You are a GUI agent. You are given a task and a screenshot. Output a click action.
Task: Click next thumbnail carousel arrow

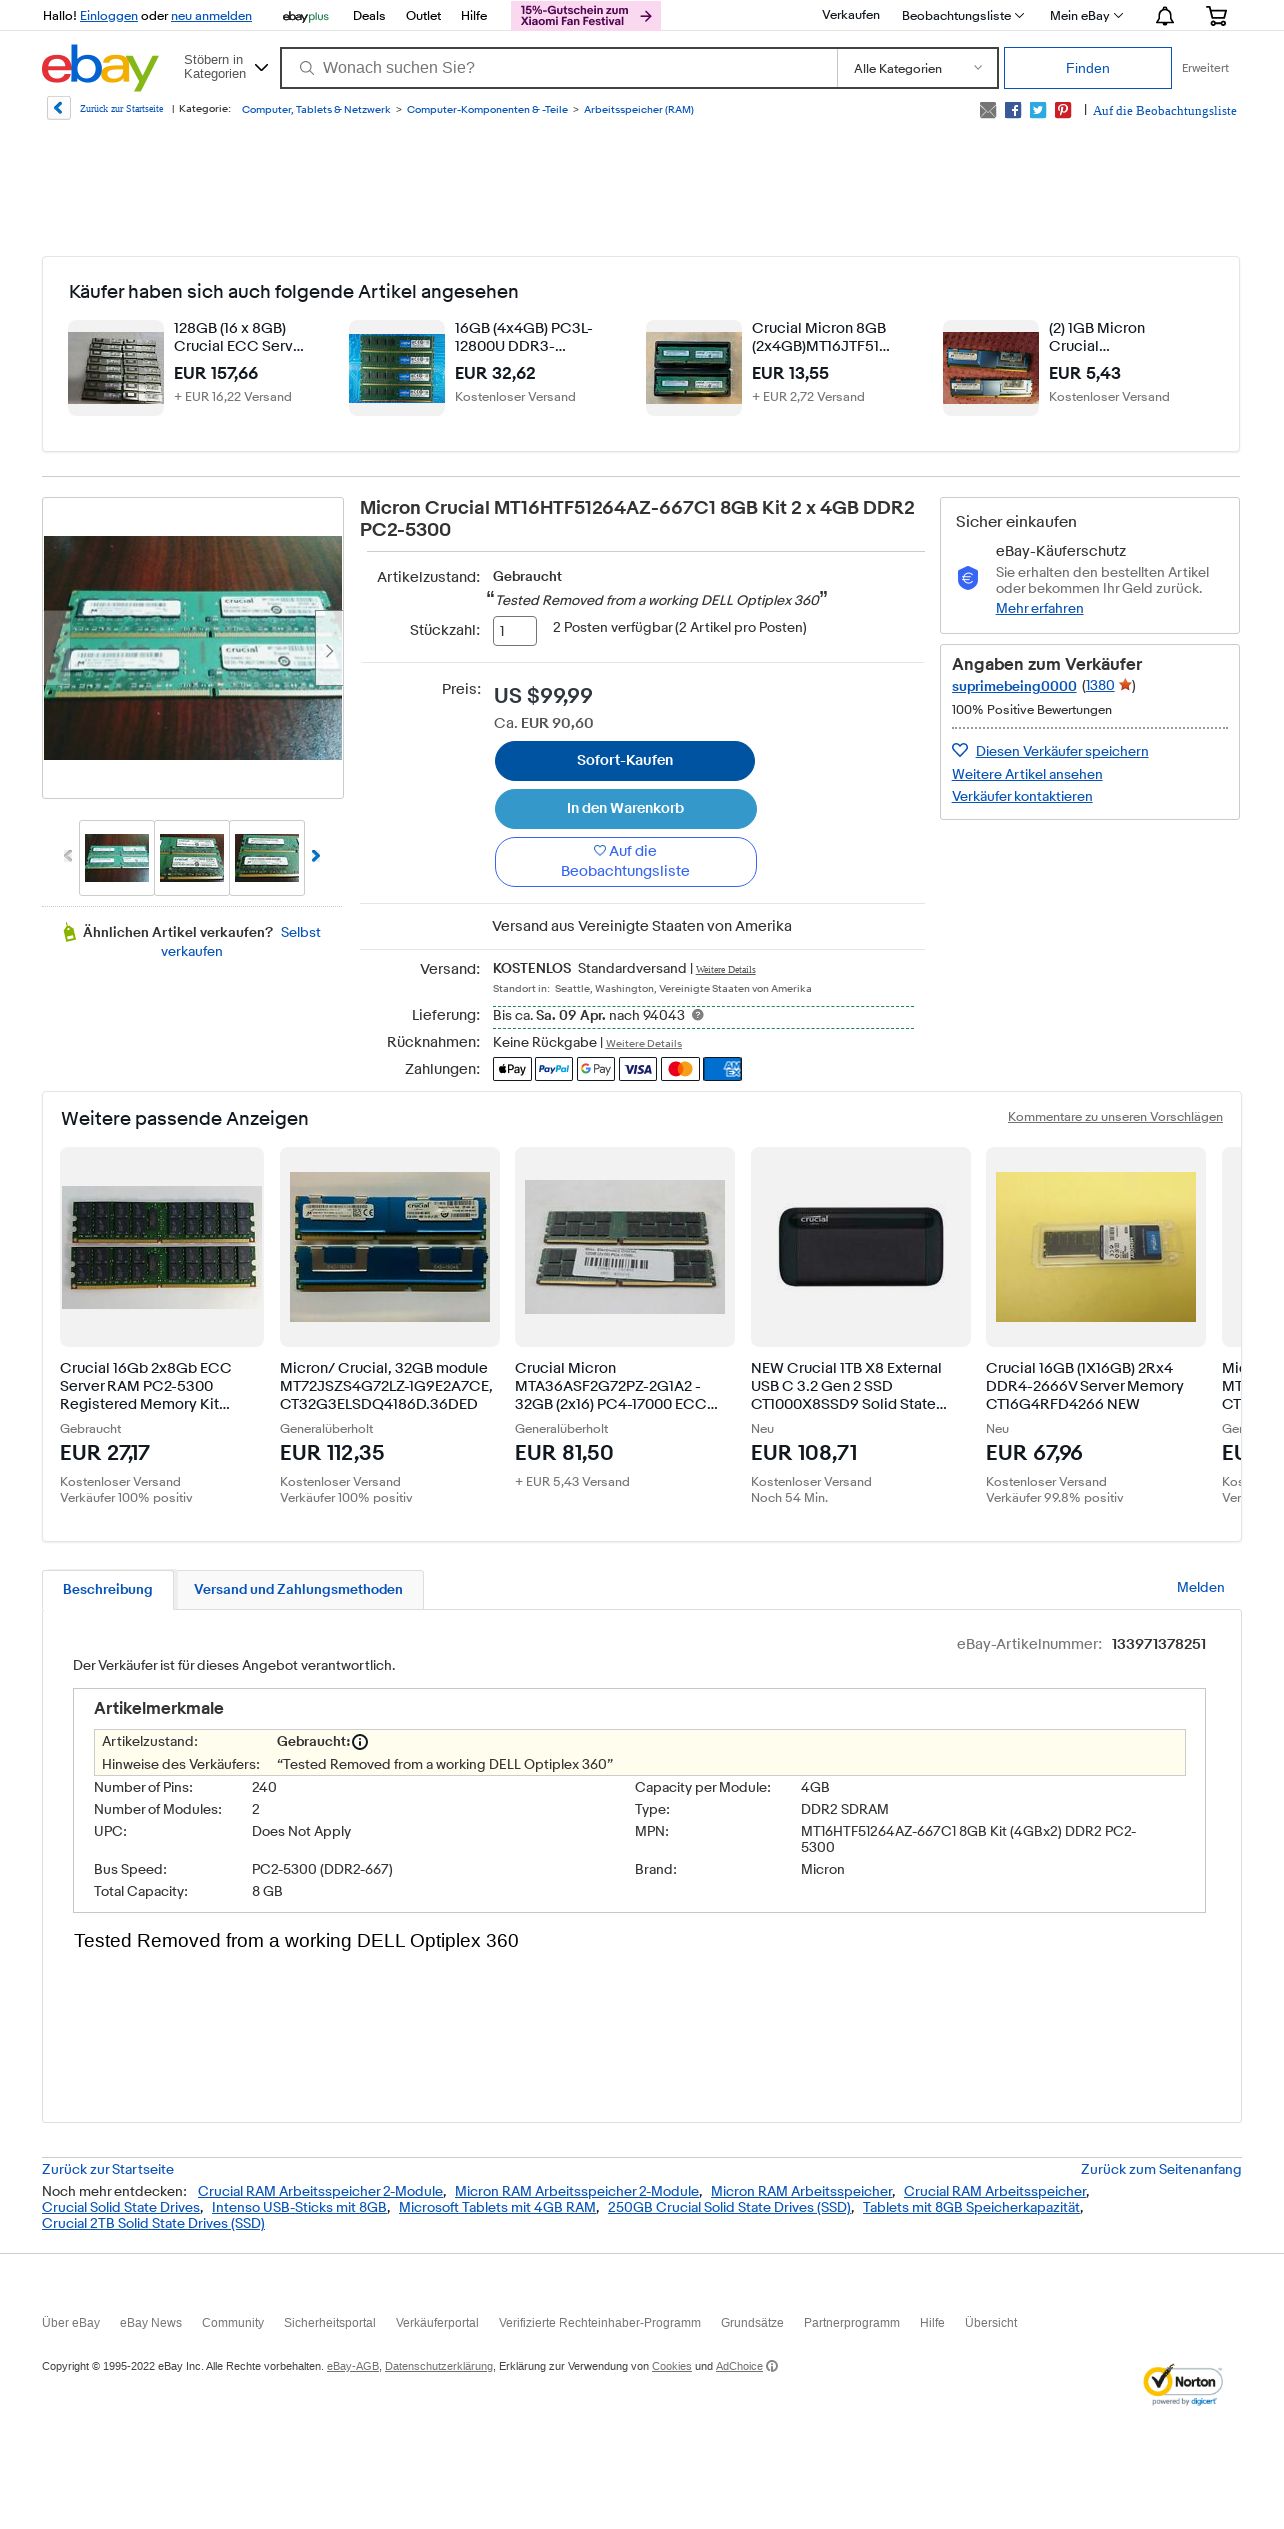(x=316, y=856)
